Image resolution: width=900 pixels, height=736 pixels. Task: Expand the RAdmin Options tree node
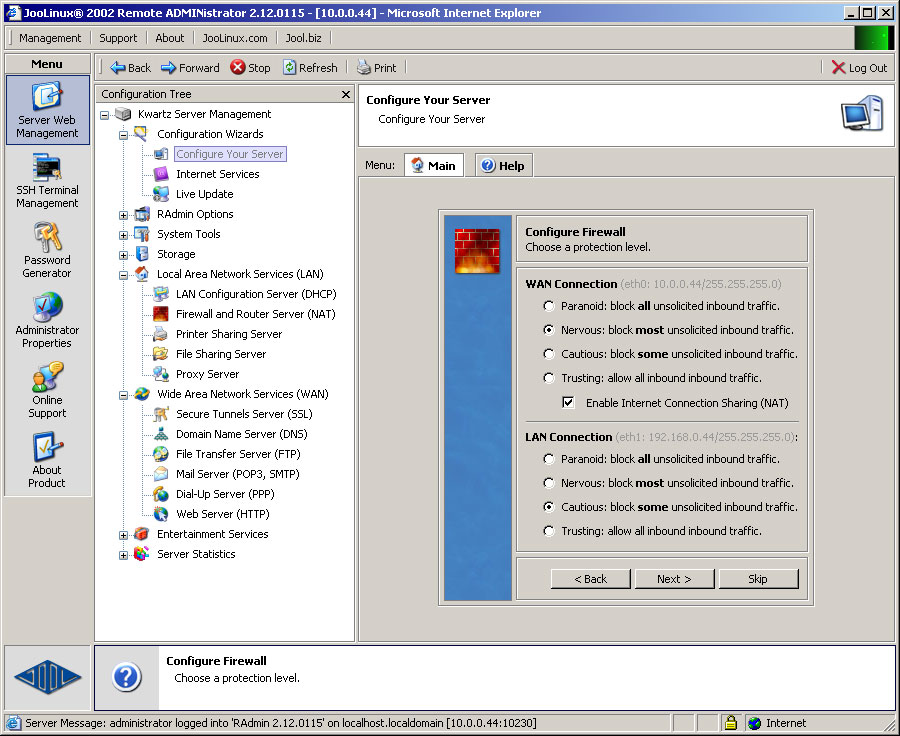point(124,214)
